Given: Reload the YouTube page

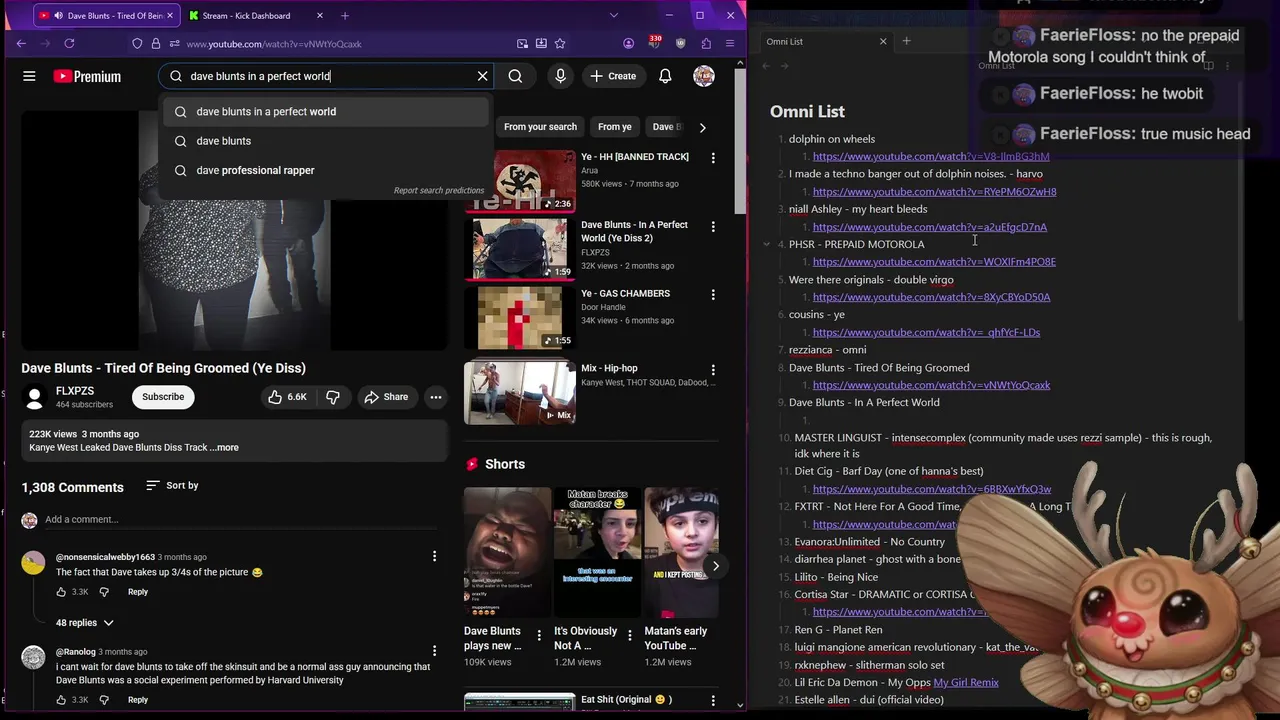Looking at the screenshot, I should pyautogui.click(x=69, y=43).
